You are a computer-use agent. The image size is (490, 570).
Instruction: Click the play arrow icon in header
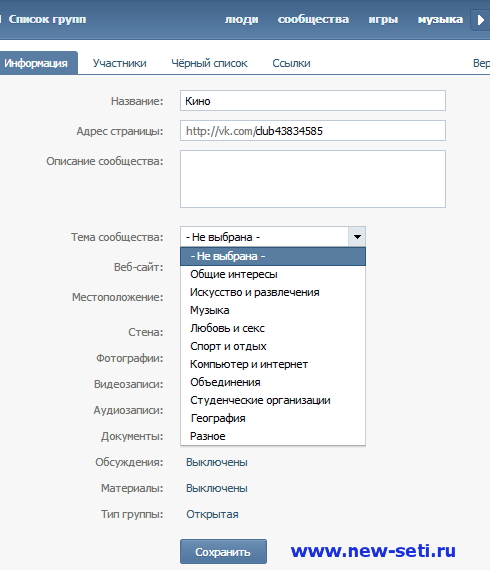[x=481, y=20]
